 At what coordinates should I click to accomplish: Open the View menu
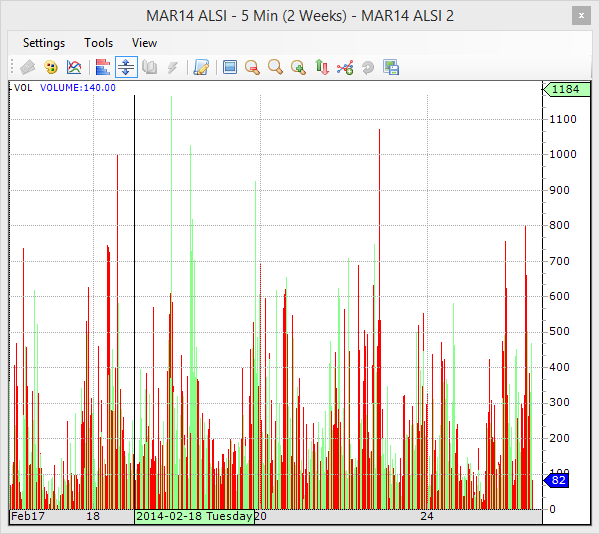(x=145, y=43)
